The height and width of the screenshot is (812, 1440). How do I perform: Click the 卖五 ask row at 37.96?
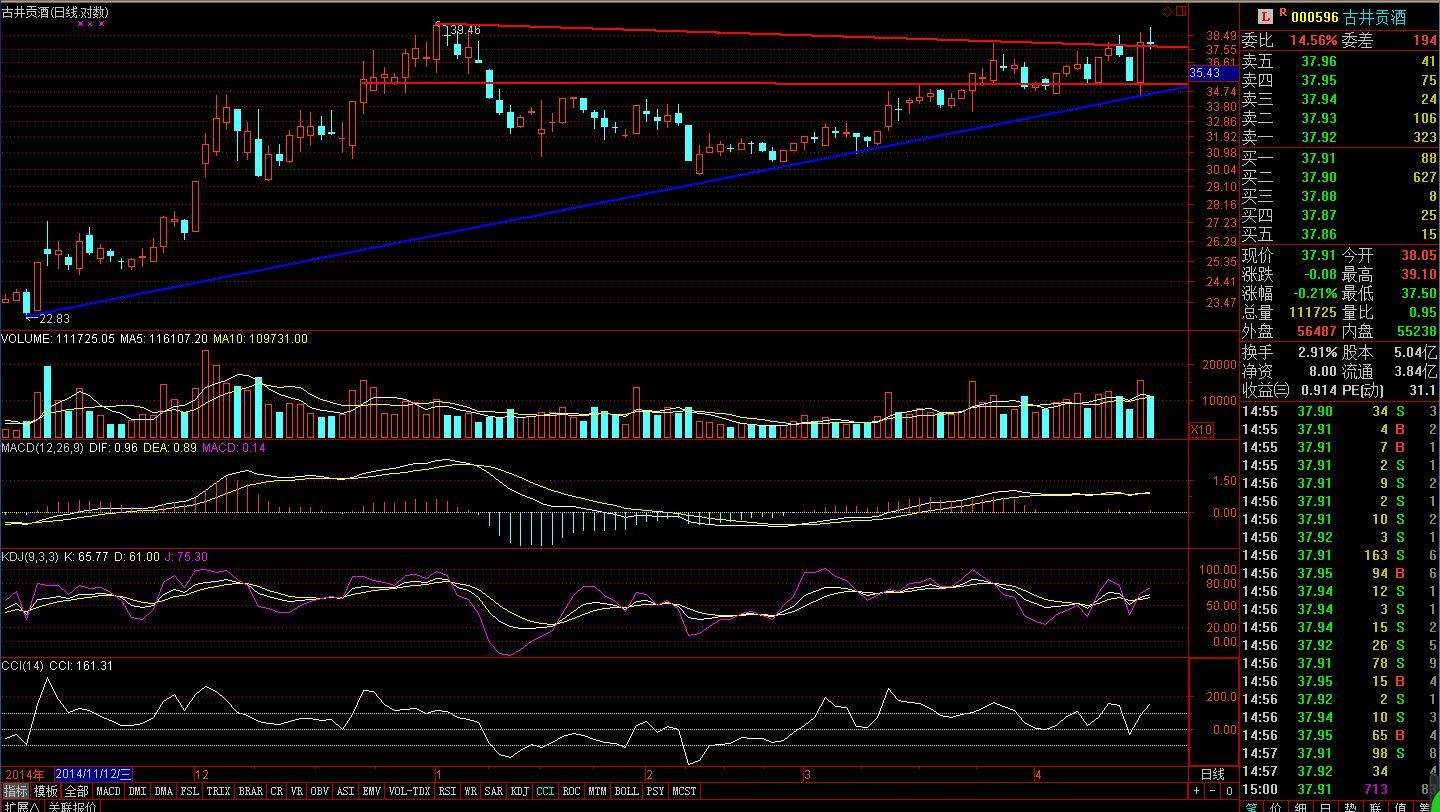tap(1340, 61)
